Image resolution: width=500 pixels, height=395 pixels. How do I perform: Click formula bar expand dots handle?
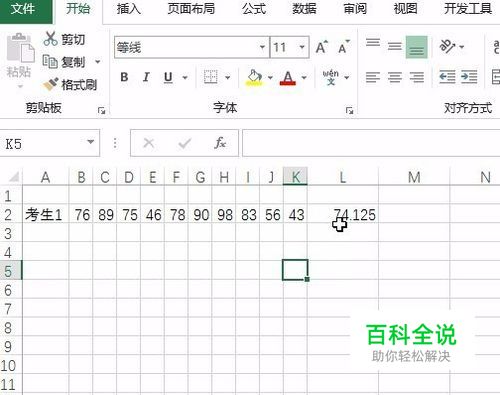click(115, 143)
